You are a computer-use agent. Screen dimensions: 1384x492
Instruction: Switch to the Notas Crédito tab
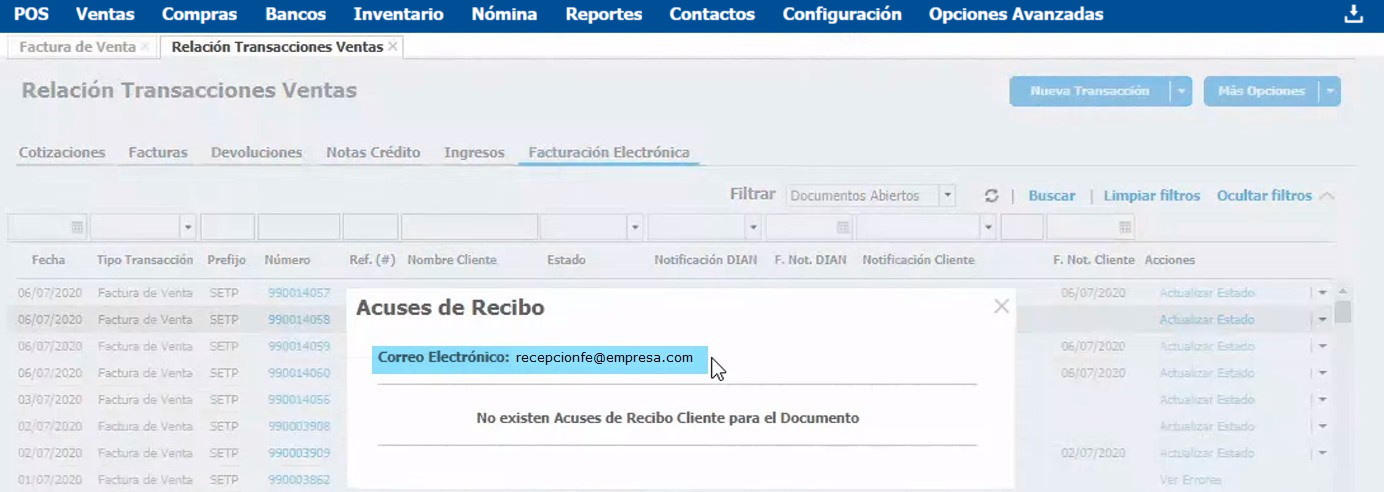coord(373,153)
